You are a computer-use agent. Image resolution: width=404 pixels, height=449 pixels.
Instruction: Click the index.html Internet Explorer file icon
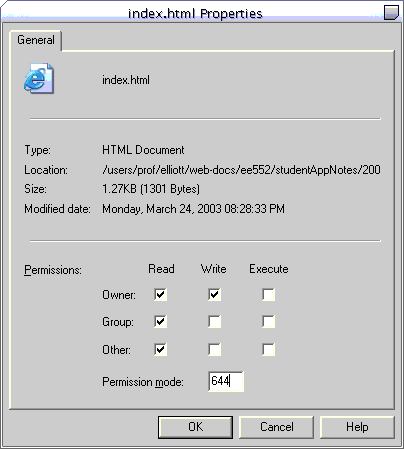(x=39, y=78)
